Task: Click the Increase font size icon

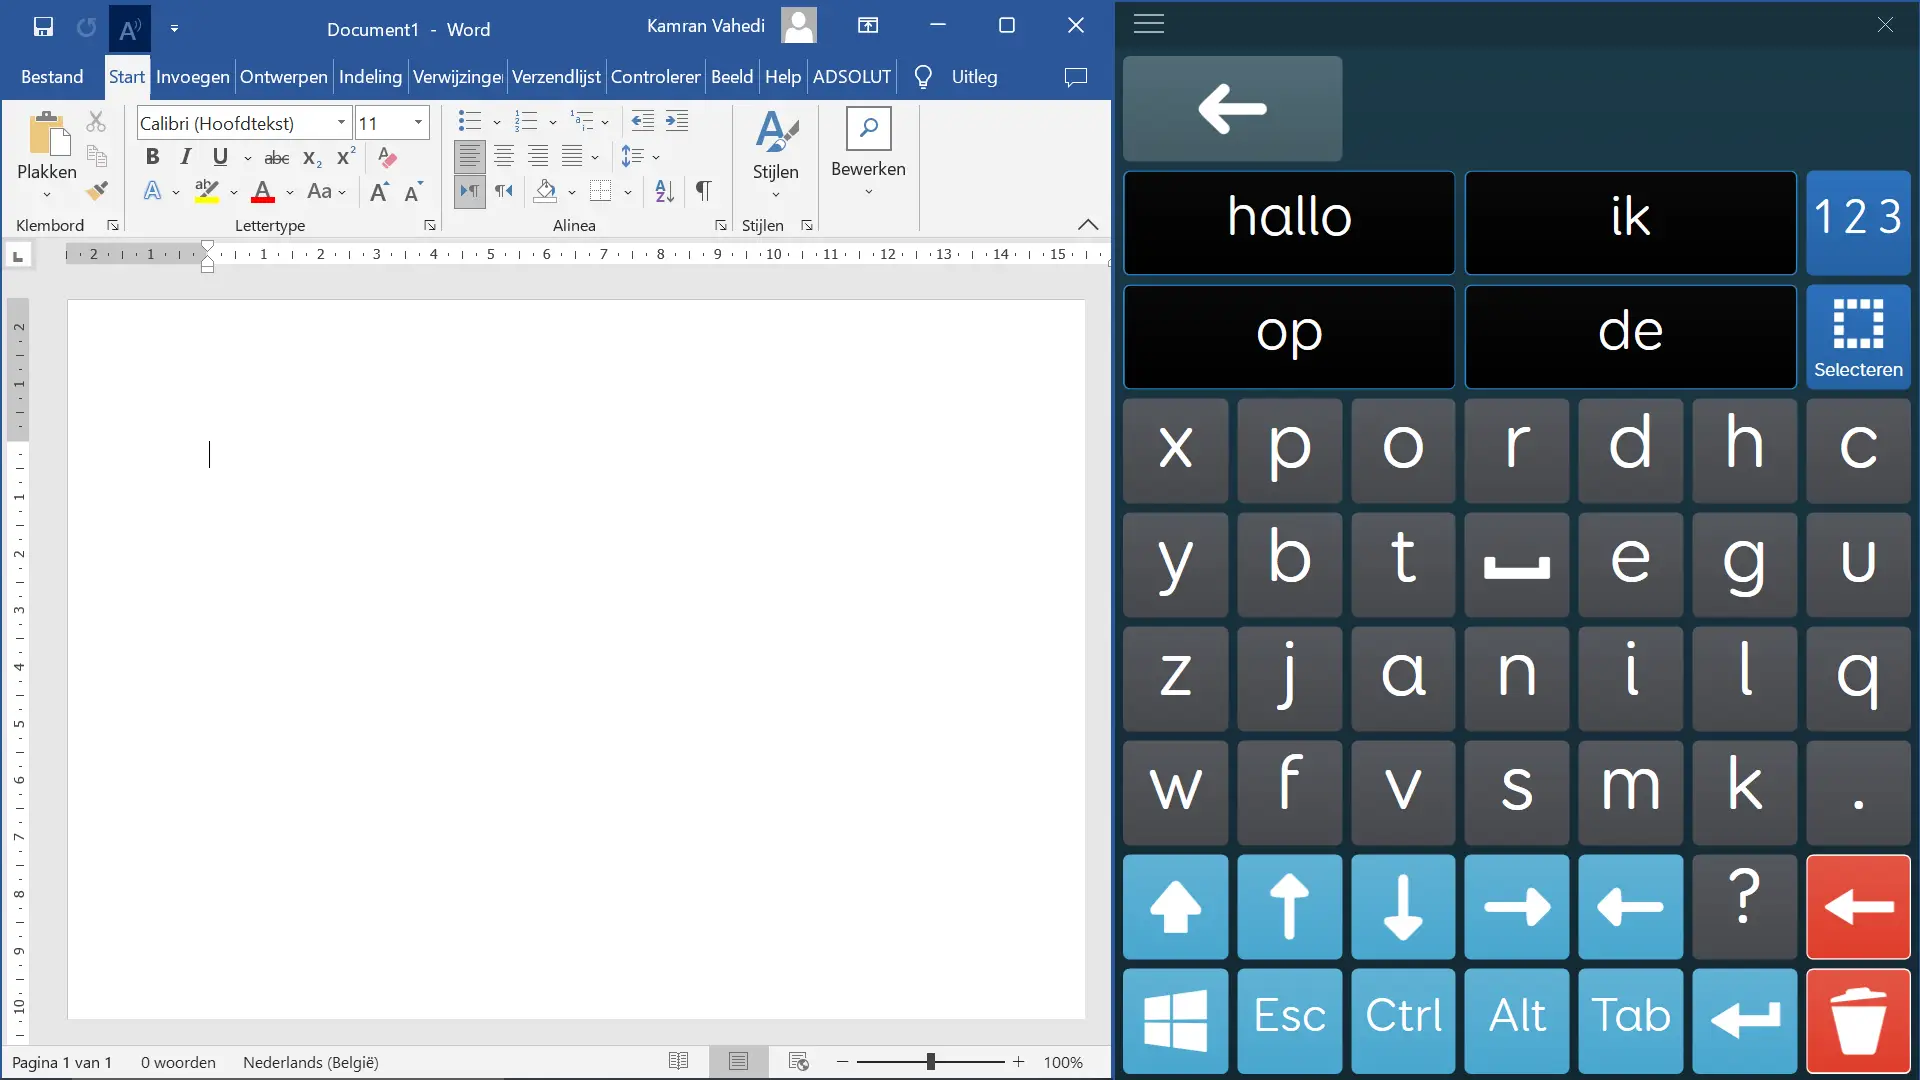Action: coord(379,191)
